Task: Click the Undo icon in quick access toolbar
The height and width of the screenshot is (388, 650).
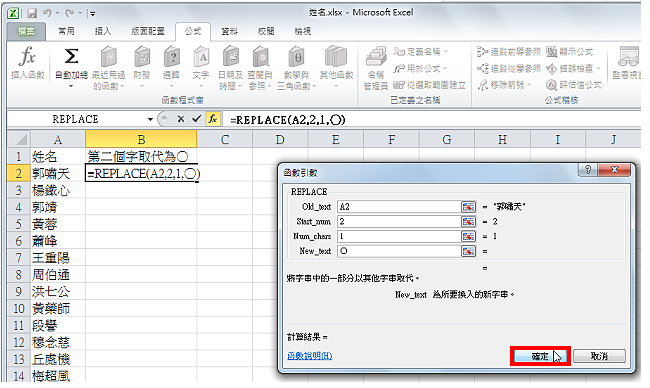Action: (47, 13)
